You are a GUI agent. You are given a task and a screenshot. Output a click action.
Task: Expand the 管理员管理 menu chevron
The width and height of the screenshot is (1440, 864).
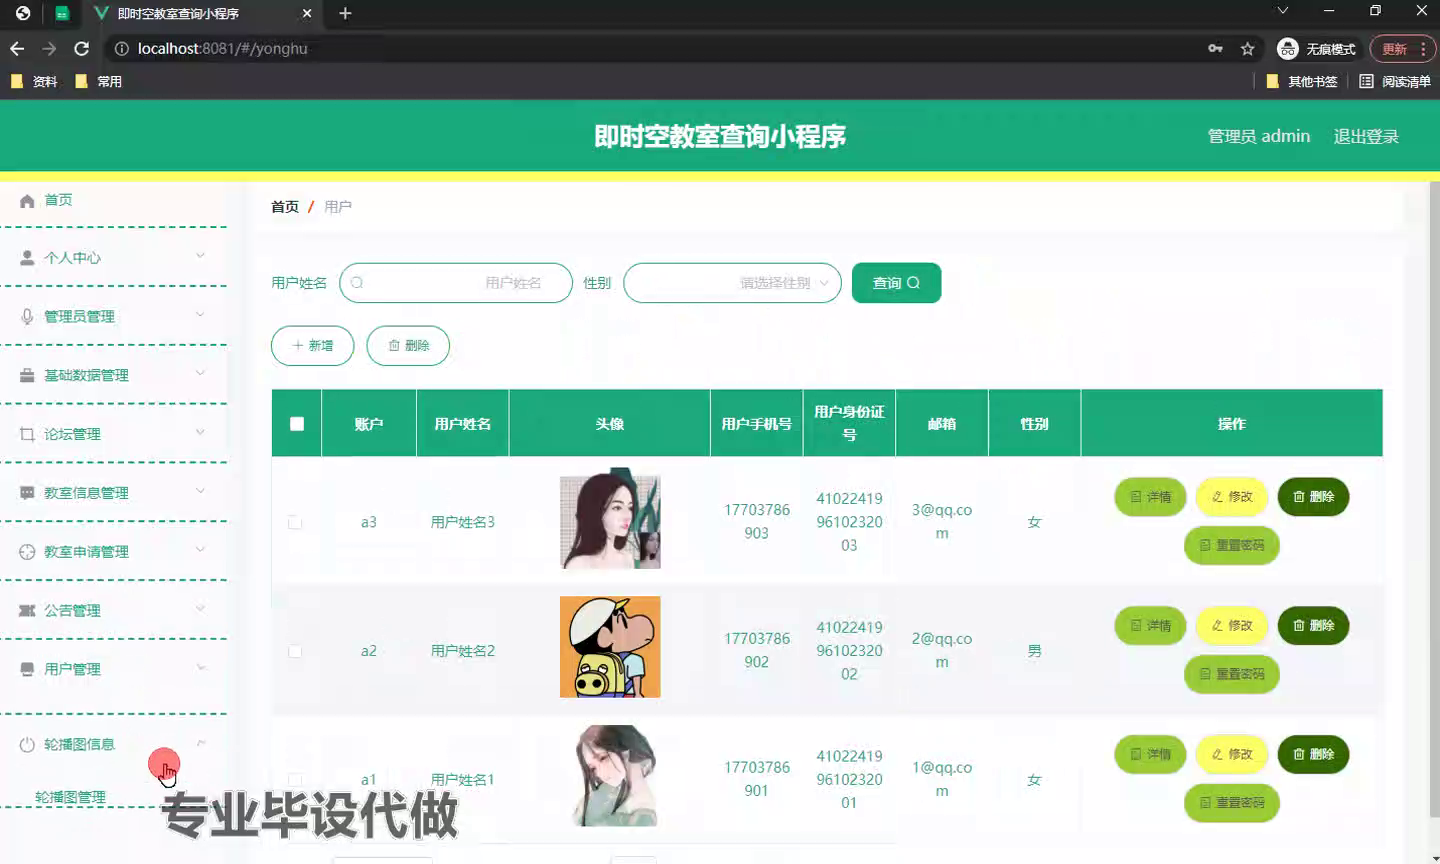200,315
